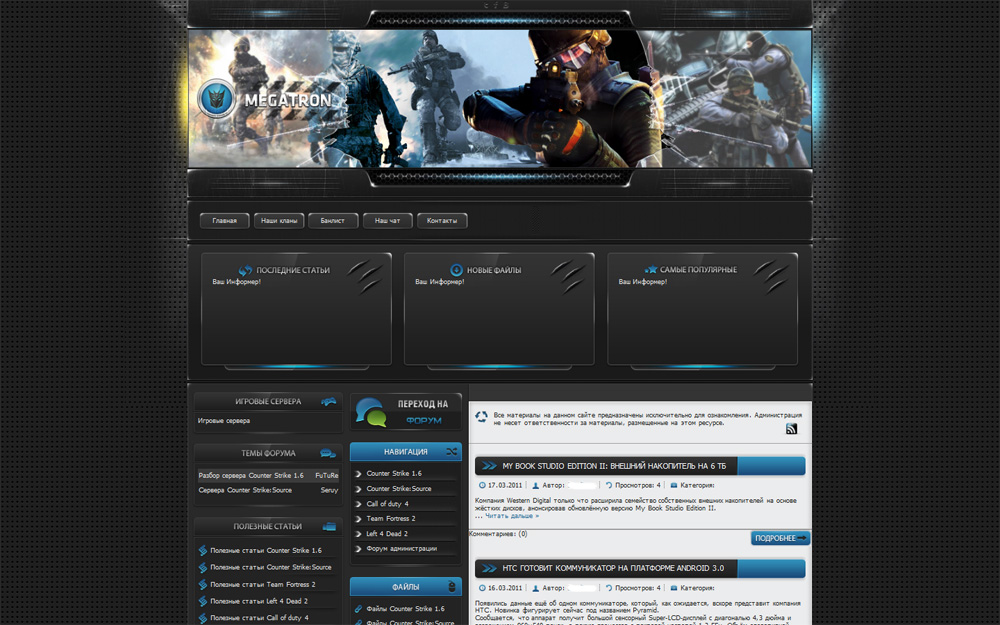Click the username Seruy in ТЕМЫ ФОРУМА

pyautogui.click(x=329, y=490)
